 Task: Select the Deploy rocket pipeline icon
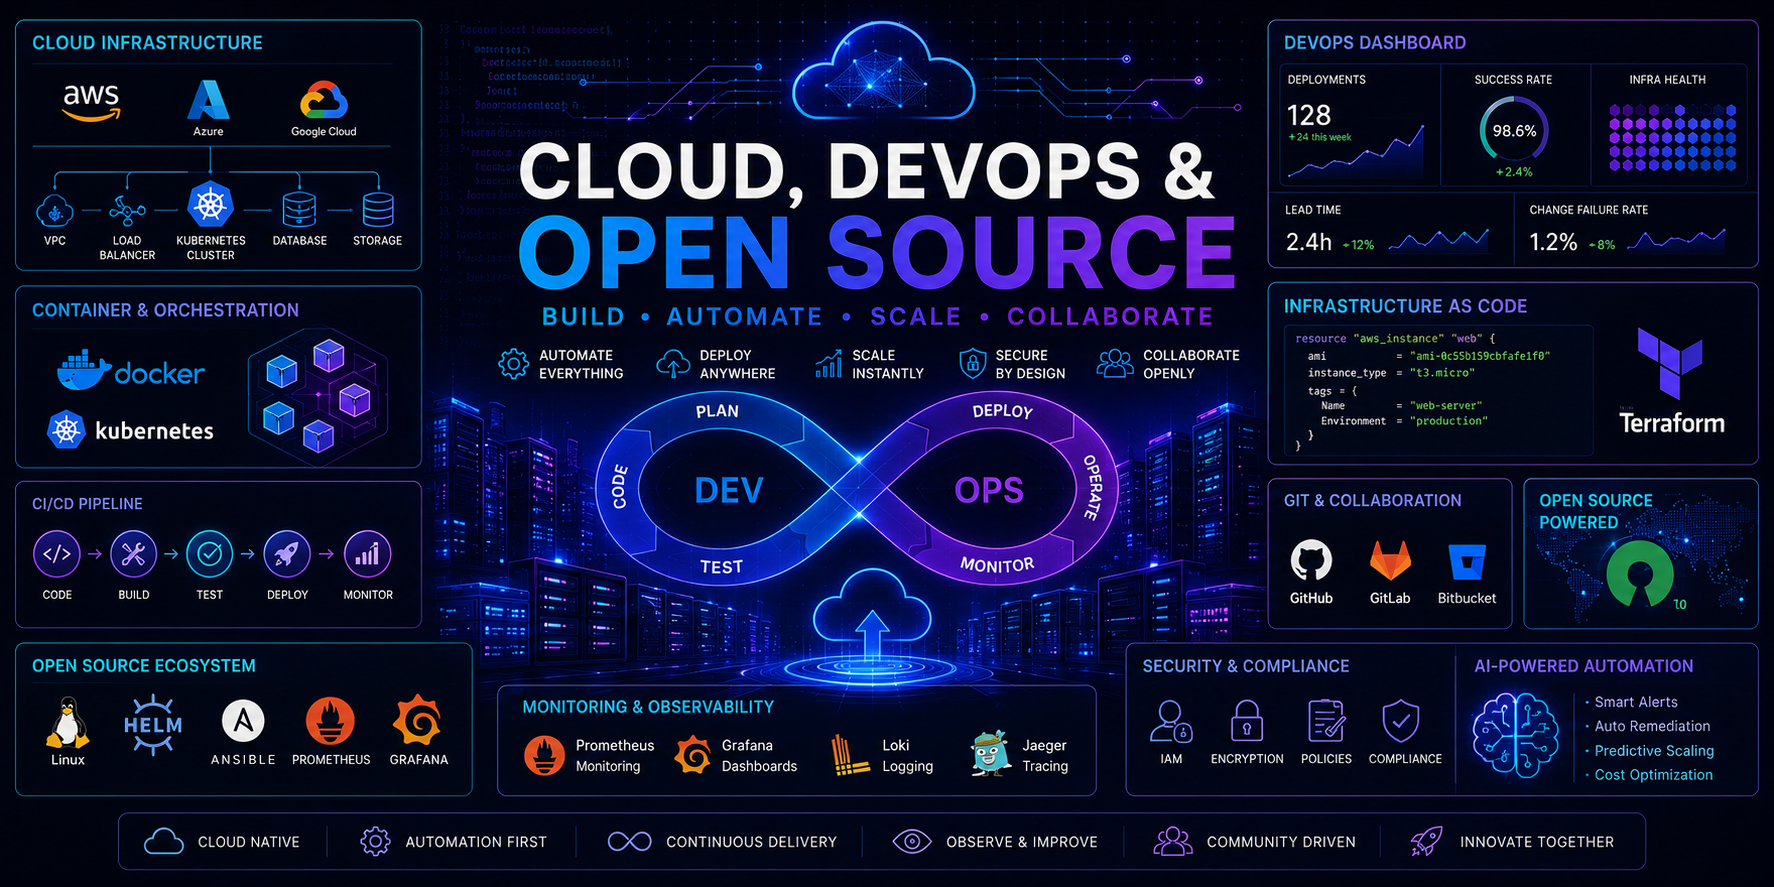click(x=287, y=554)
